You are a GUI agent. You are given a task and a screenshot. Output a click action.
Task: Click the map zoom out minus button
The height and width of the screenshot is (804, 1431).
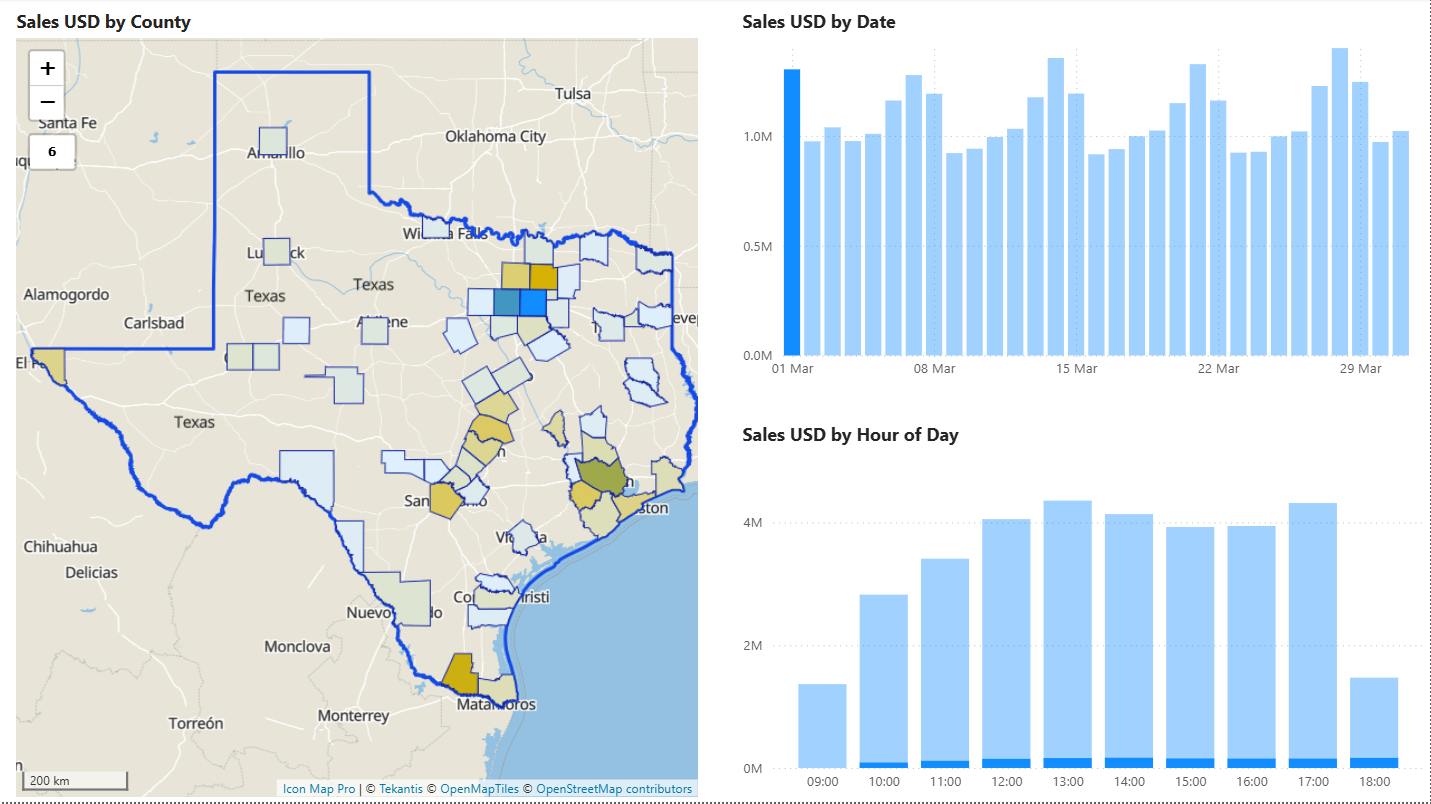point(47,102)
